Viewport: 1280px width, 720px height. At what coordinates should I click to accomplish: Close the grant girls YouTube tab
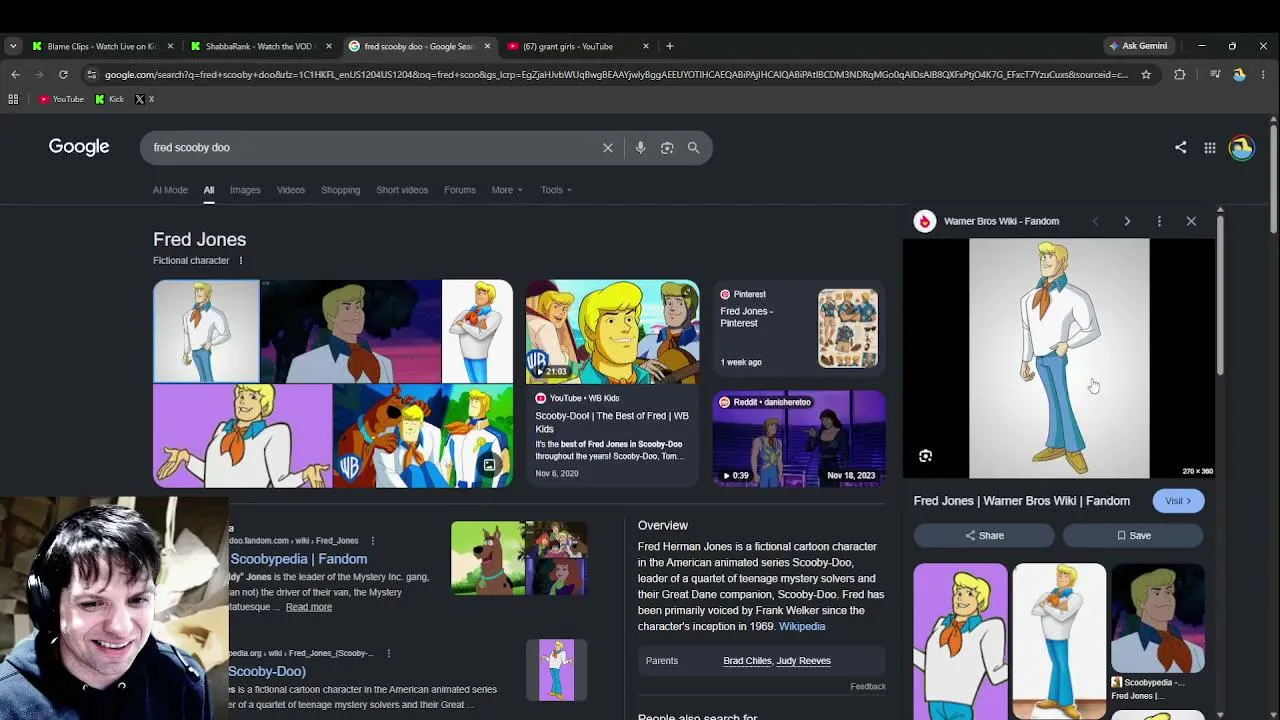(x=646, y=46)
